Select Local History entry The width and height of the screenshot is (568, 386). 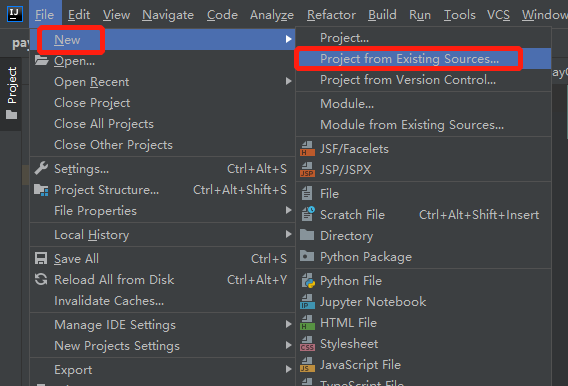point(162,235)
